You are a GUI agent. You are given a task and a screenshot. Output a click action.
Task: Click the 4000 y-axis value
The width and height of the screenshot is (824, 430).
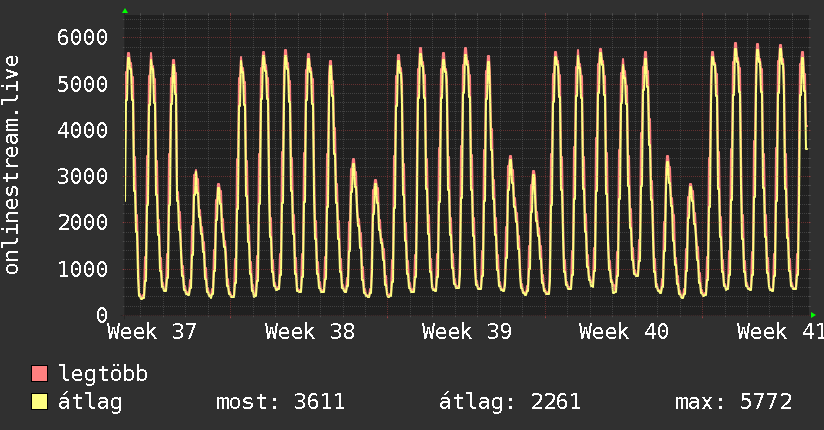coord(83,130)
